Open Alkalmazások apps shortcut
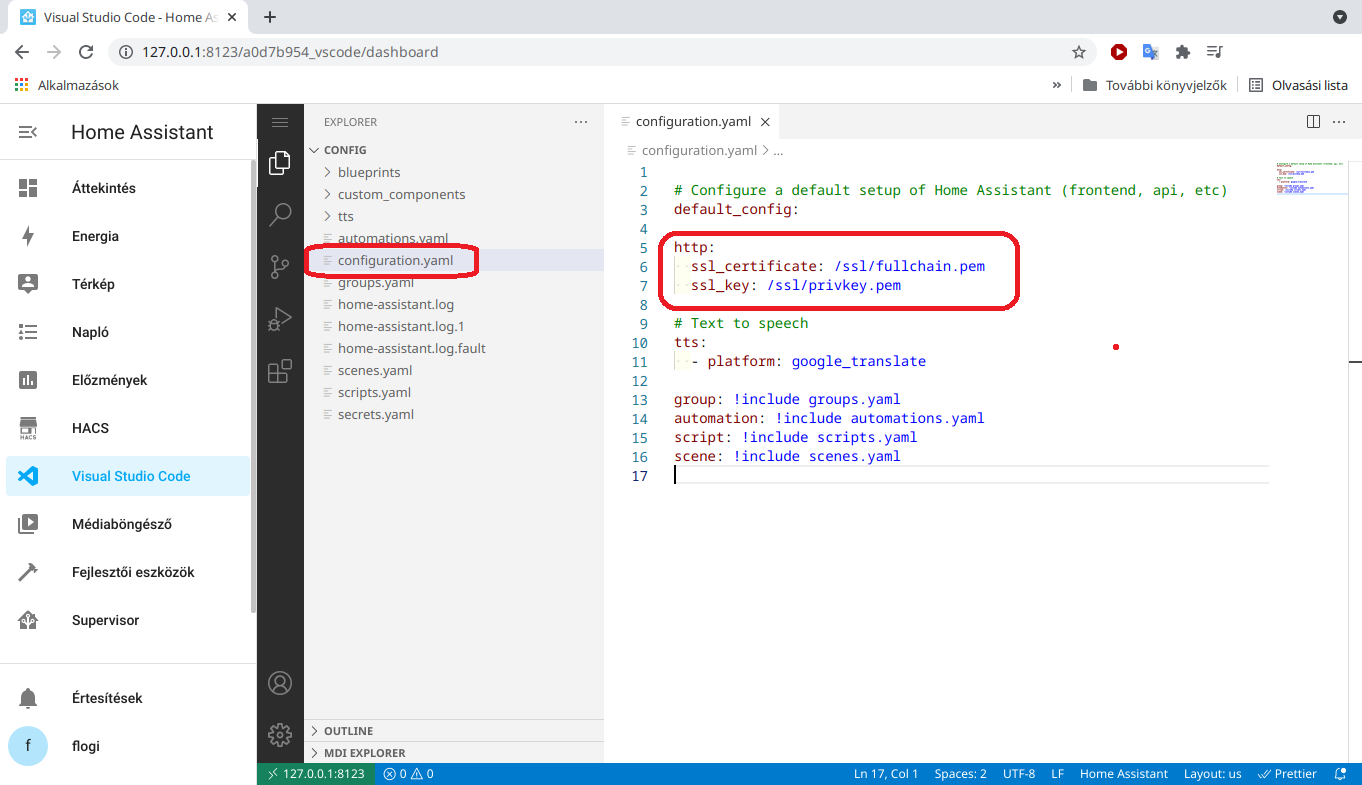1362x785 pixels. point(67,85)
